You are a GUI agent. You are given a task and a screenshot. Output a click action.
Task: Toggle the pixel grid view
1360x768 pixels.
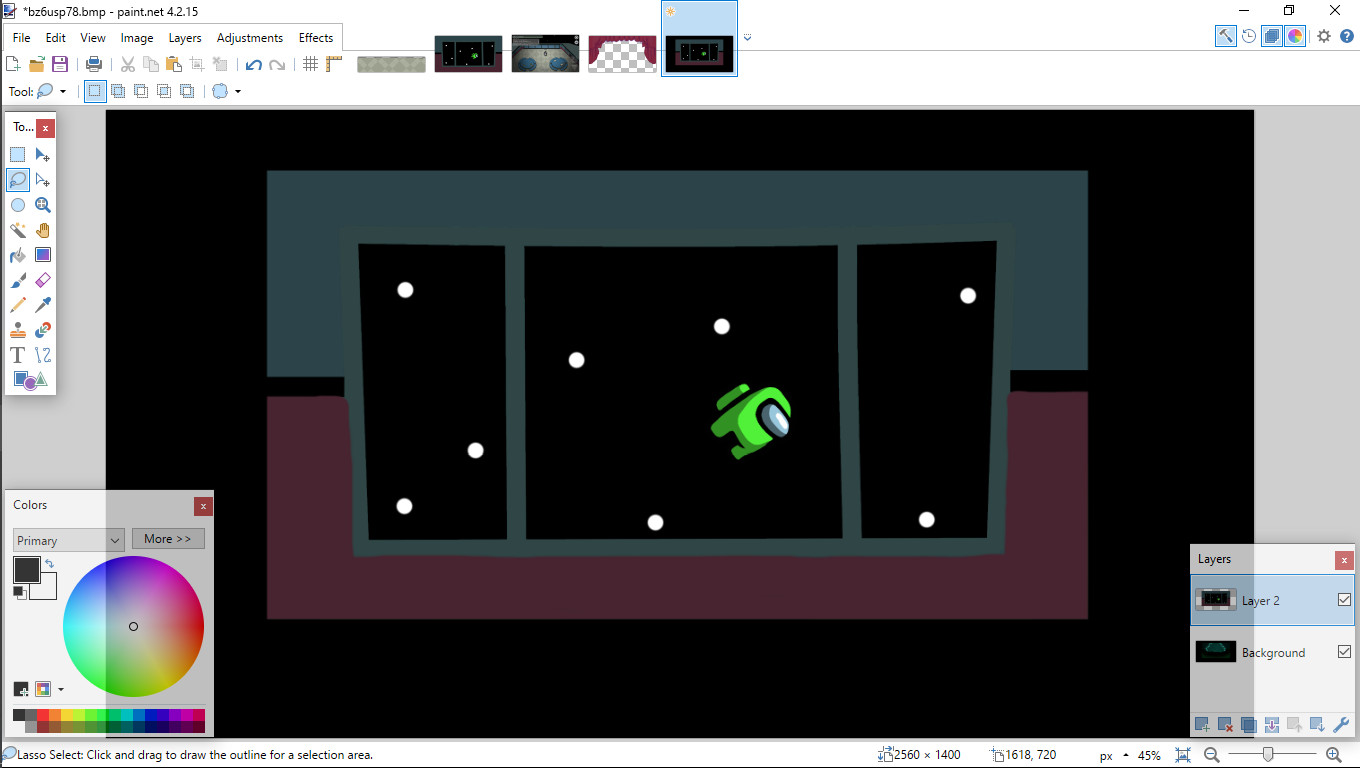tap(310, 63)
